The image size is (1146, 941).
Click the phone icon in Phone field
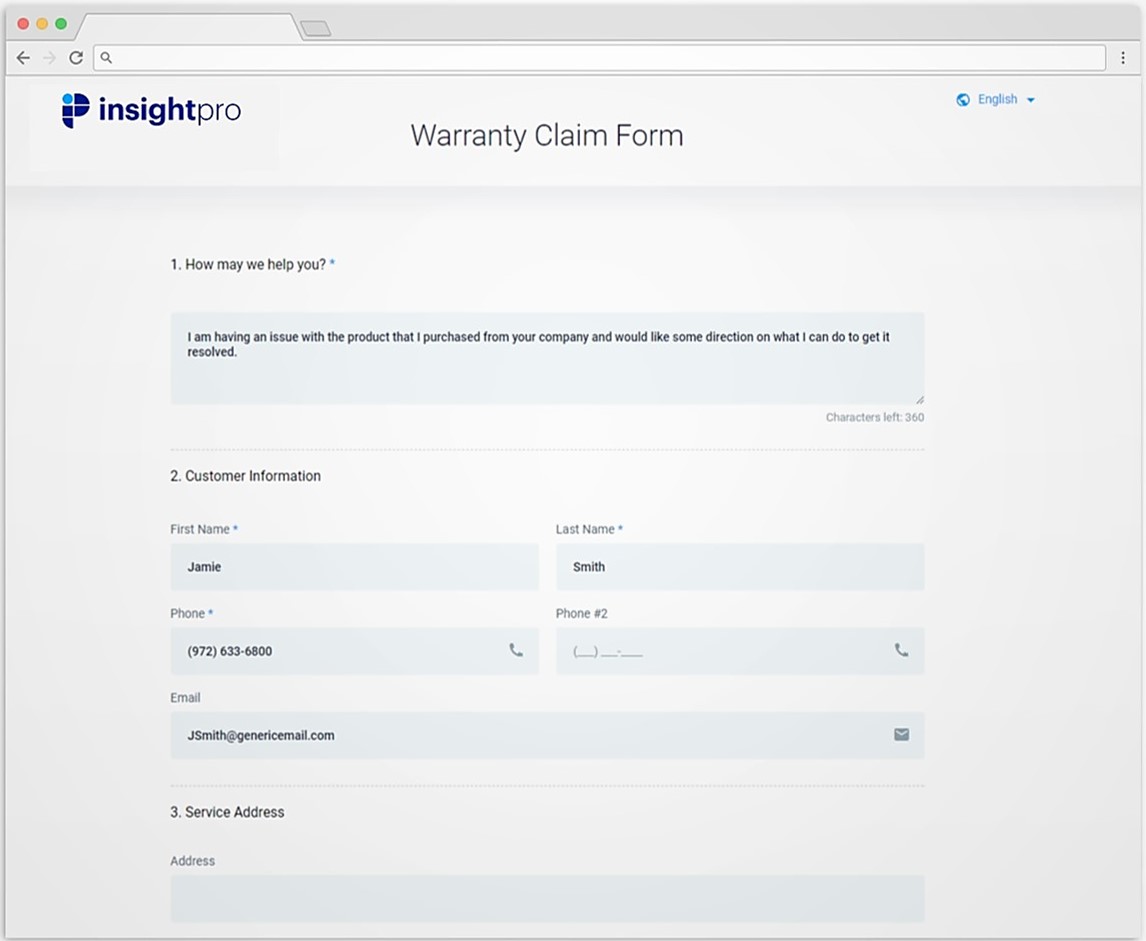coord(516,650)
